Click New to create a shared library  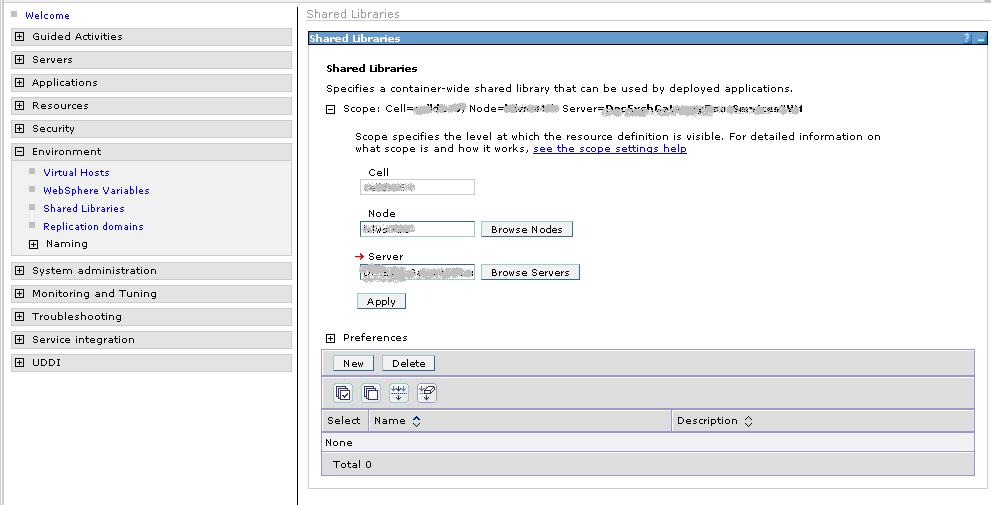(x=353, y=363)
